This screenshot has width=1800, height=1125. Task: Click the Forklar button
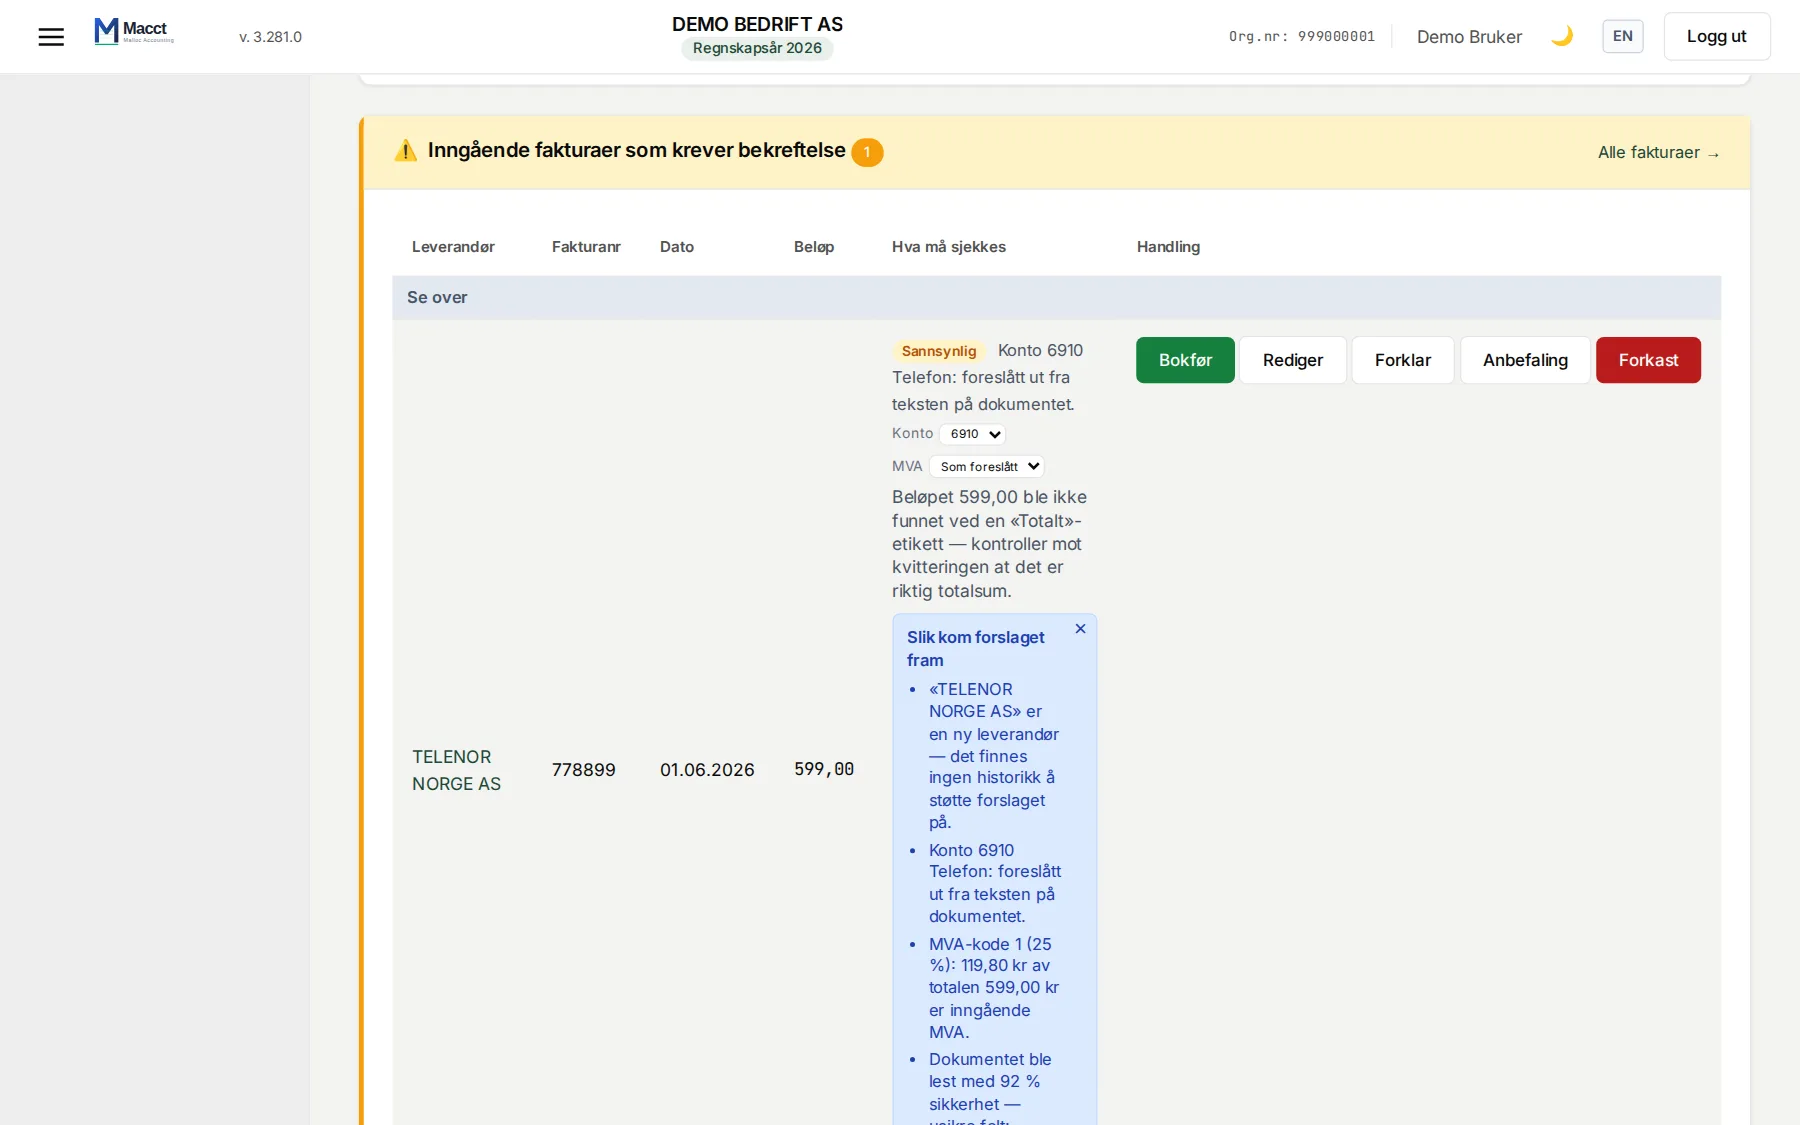[1402, 360]
